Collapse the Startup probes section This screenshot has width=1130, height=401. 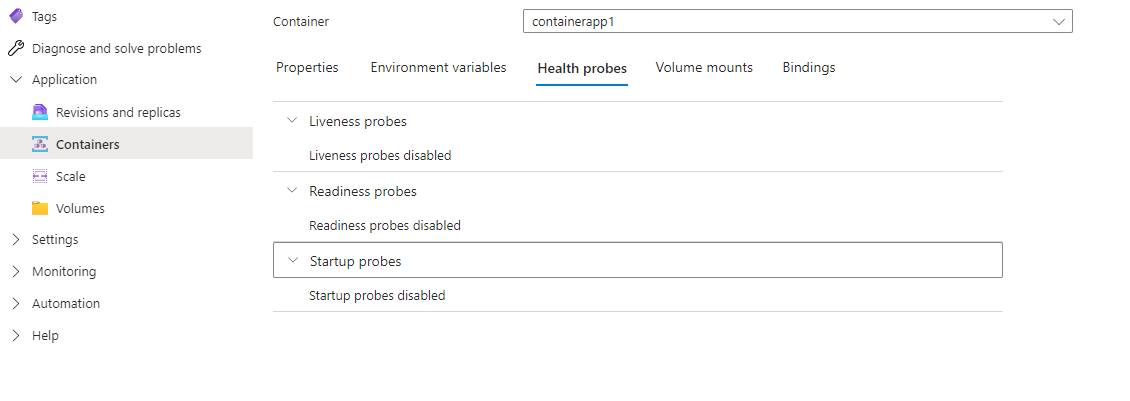point(292,260)
